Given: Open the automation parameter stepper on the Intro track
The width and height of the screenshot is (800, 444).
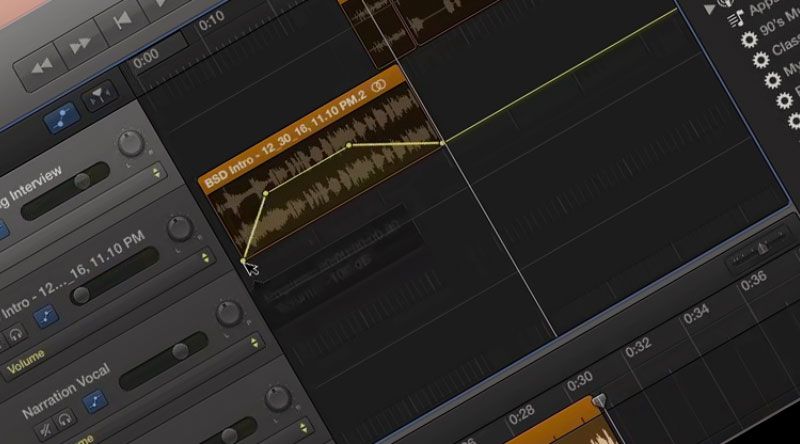Looking at the screenshot, I should (205, 258).
